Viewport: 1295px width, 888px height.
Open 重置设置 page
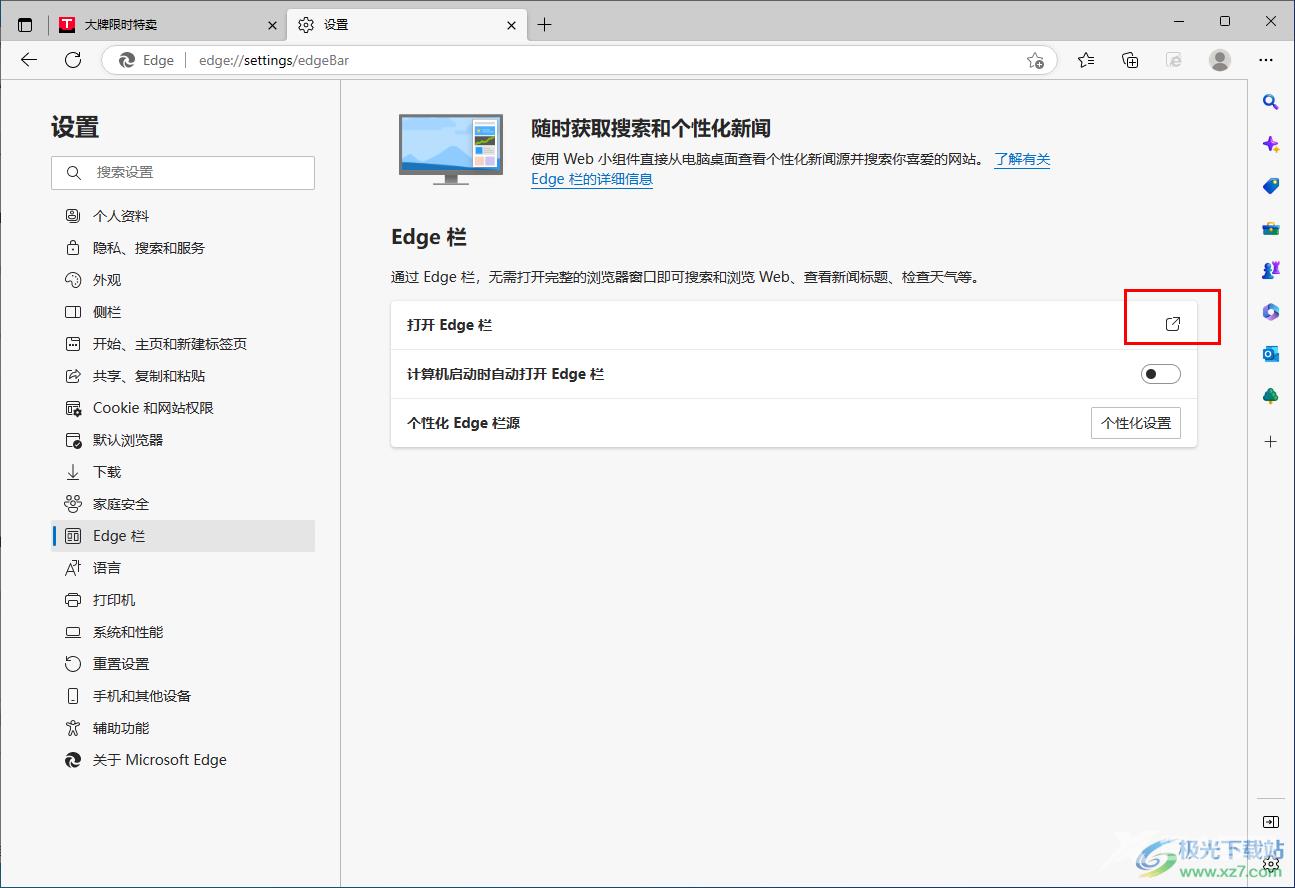pos(183,664)
